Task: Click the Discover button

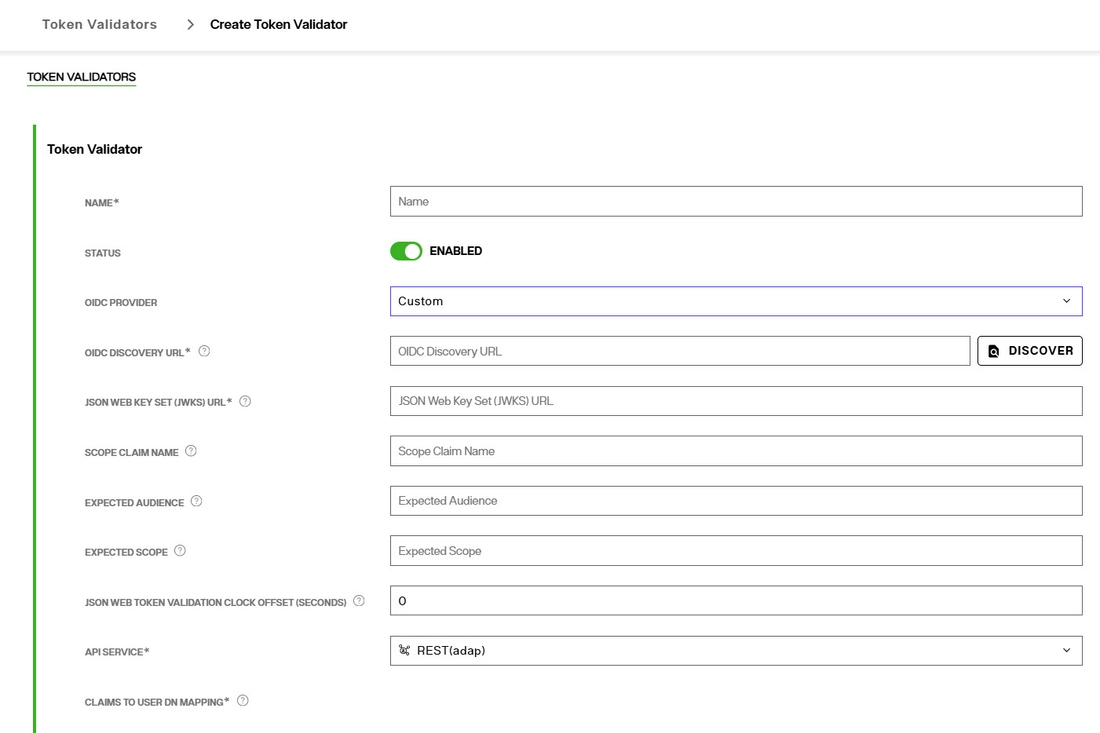Action: [1030, 351]
